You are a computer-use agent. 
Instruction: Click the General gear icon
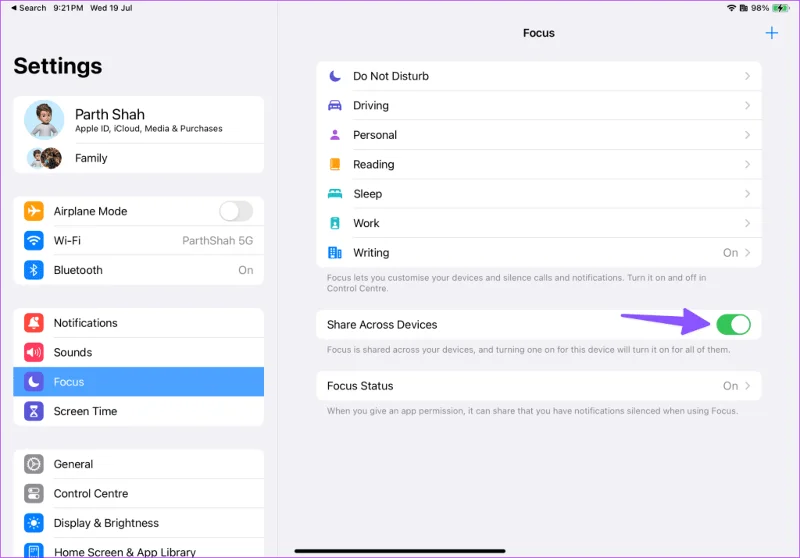34,464
